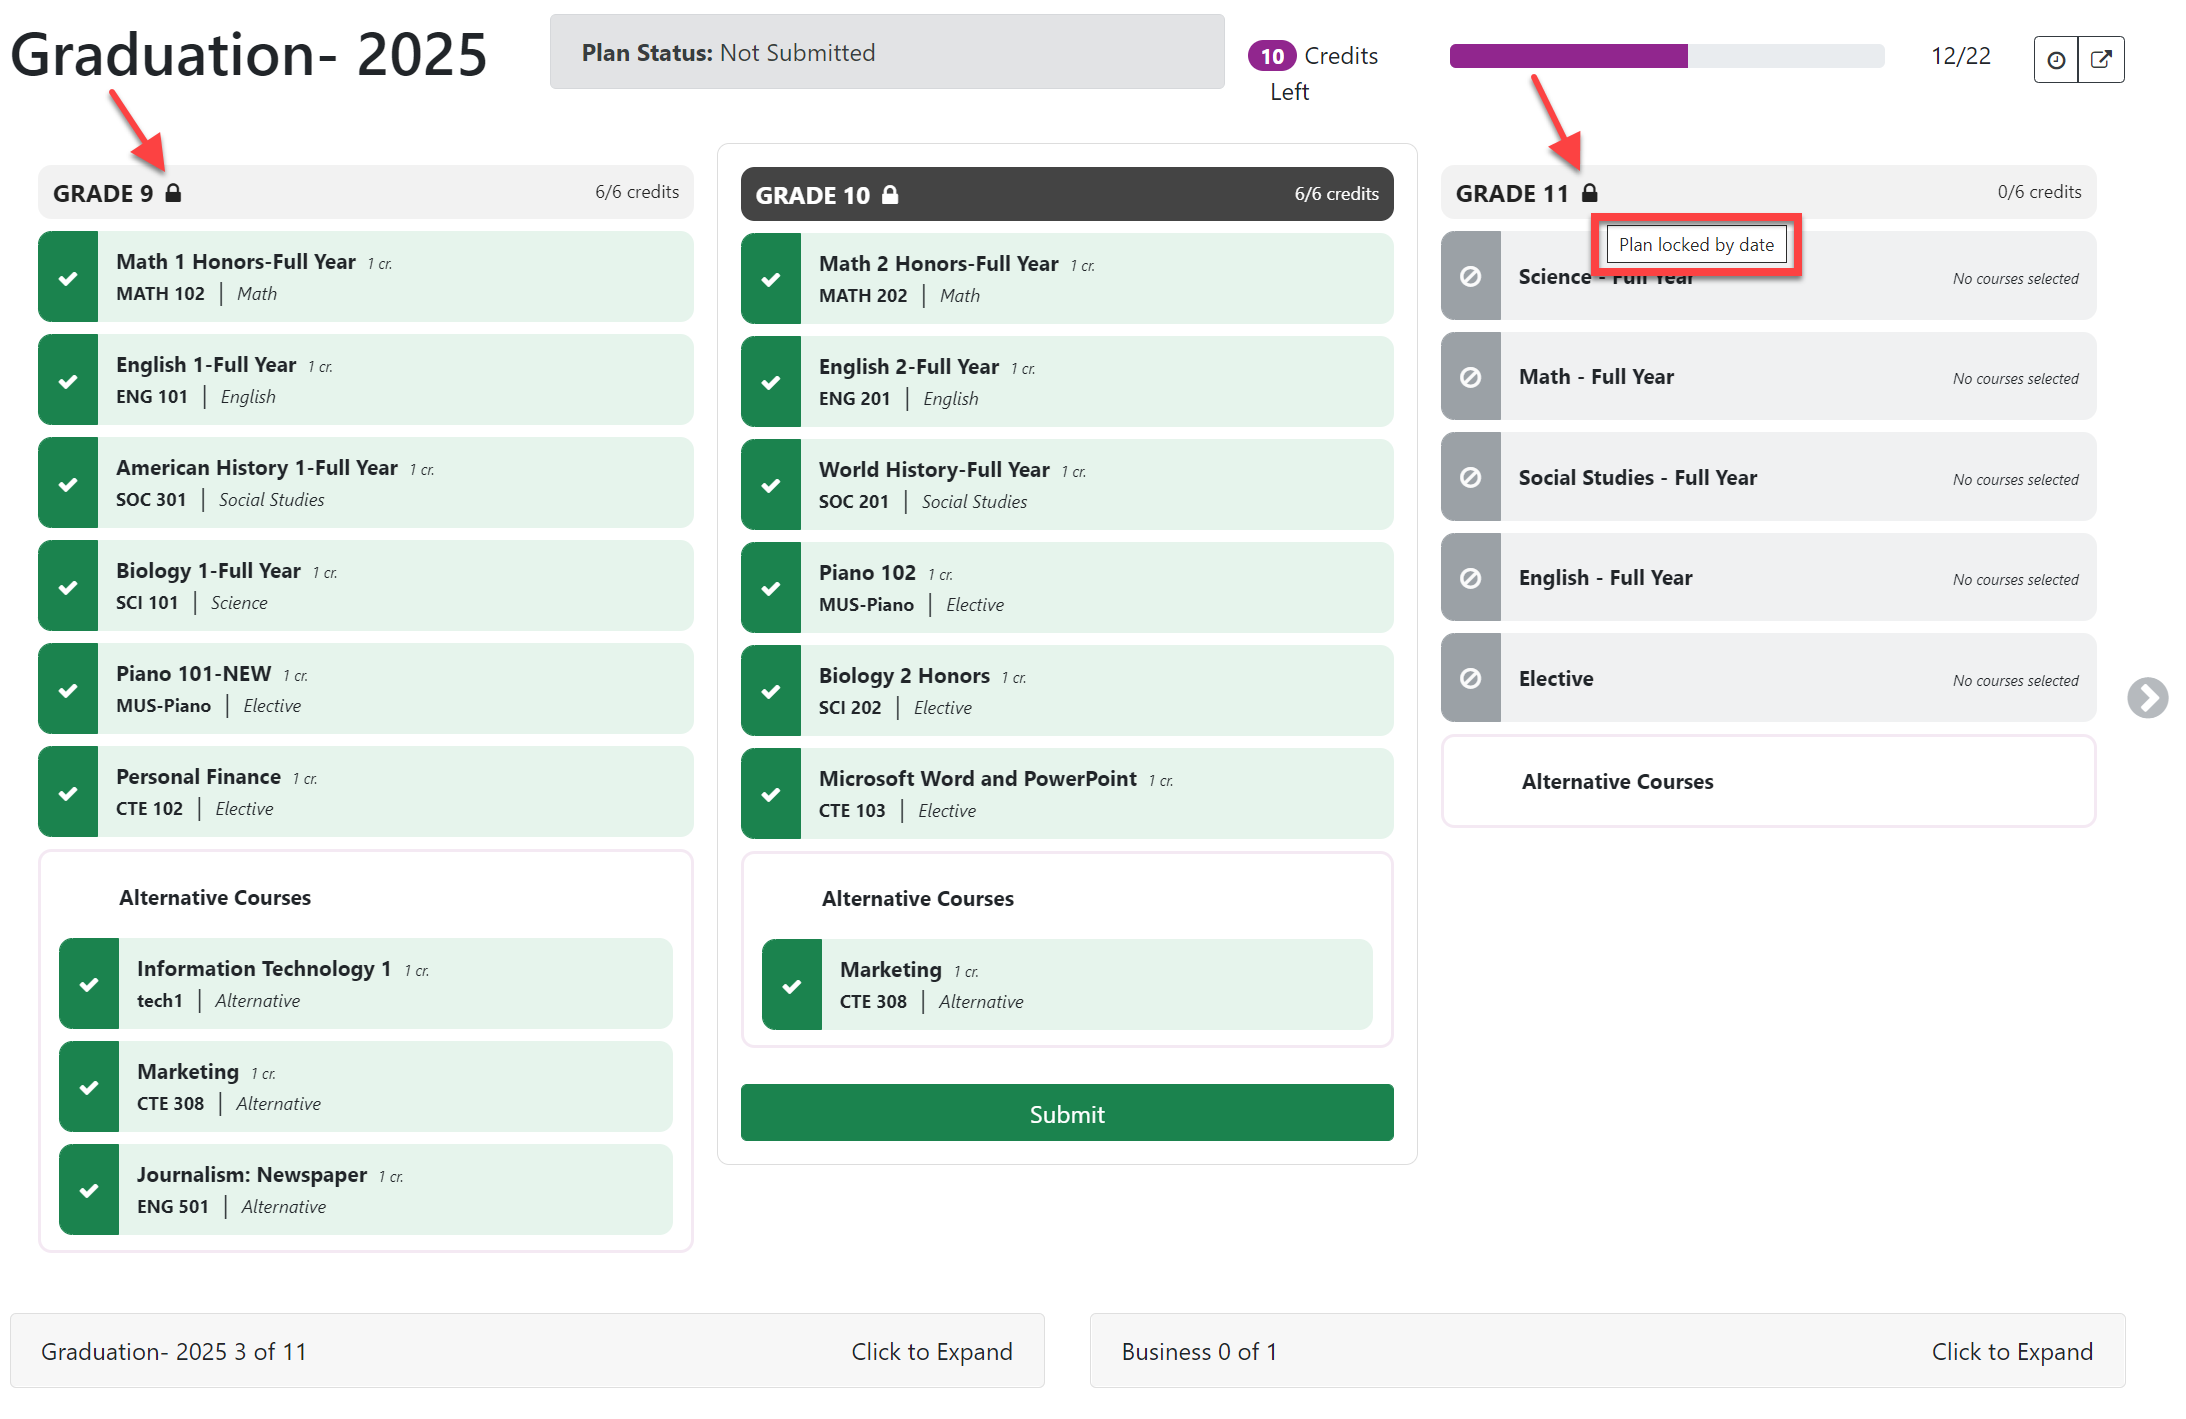Image resolution: width=2186 pixels, height=1419 pixels.
Task: Click checkmark for Math 2 Honors
Action: point(771,279)
